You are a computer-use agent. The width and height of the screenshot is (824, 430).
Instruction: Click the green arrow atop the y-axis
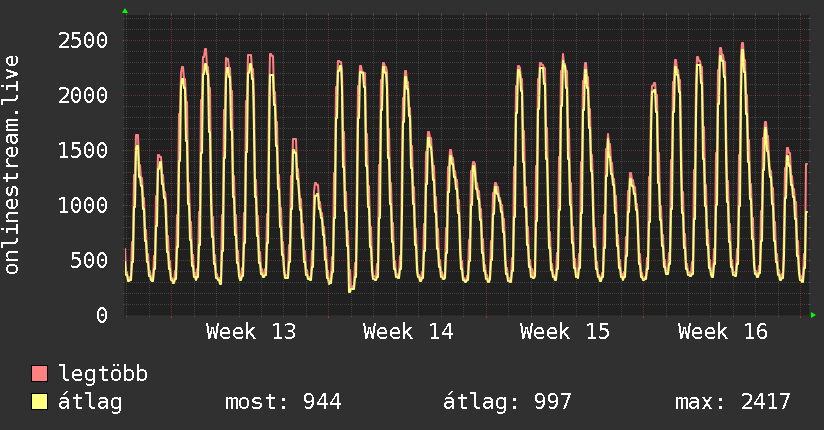pos(125,11)
